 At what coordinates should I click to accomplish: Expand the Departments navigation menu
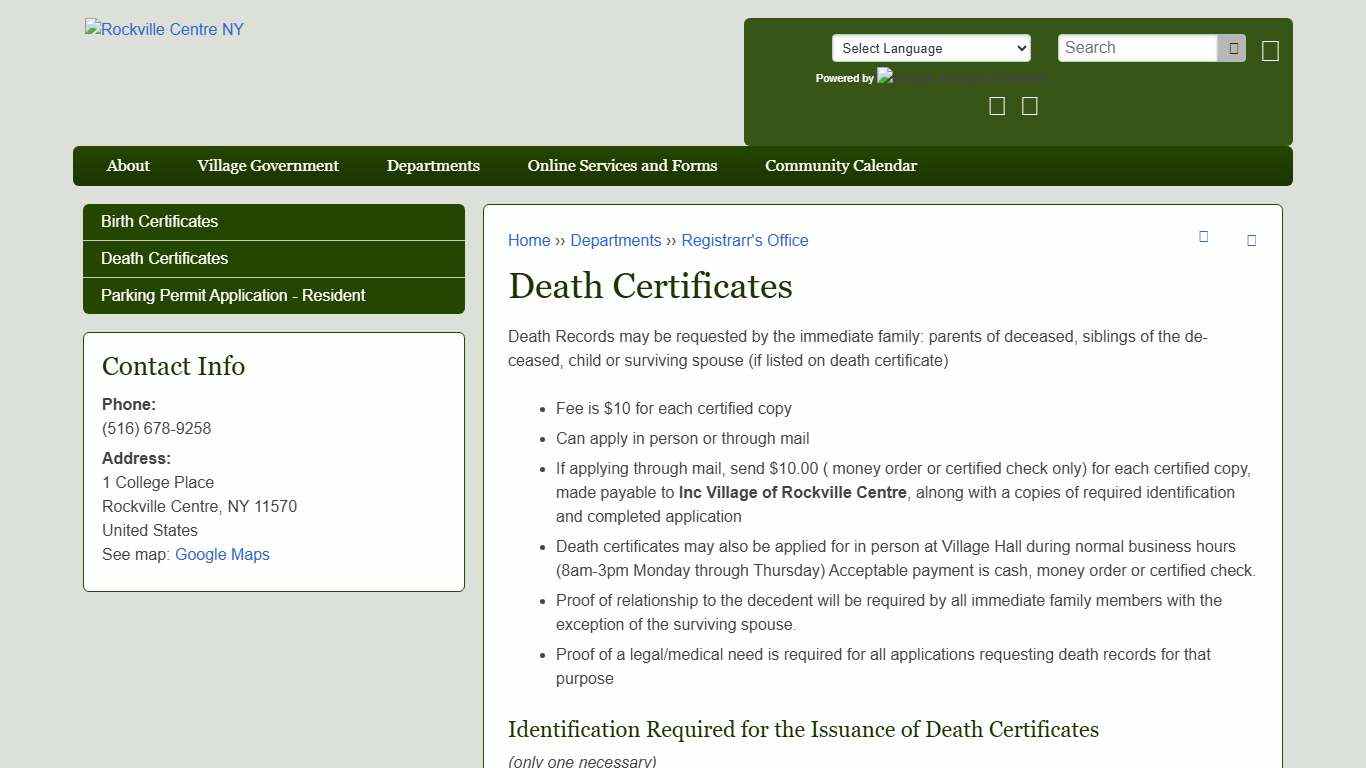tap(433, 165)
